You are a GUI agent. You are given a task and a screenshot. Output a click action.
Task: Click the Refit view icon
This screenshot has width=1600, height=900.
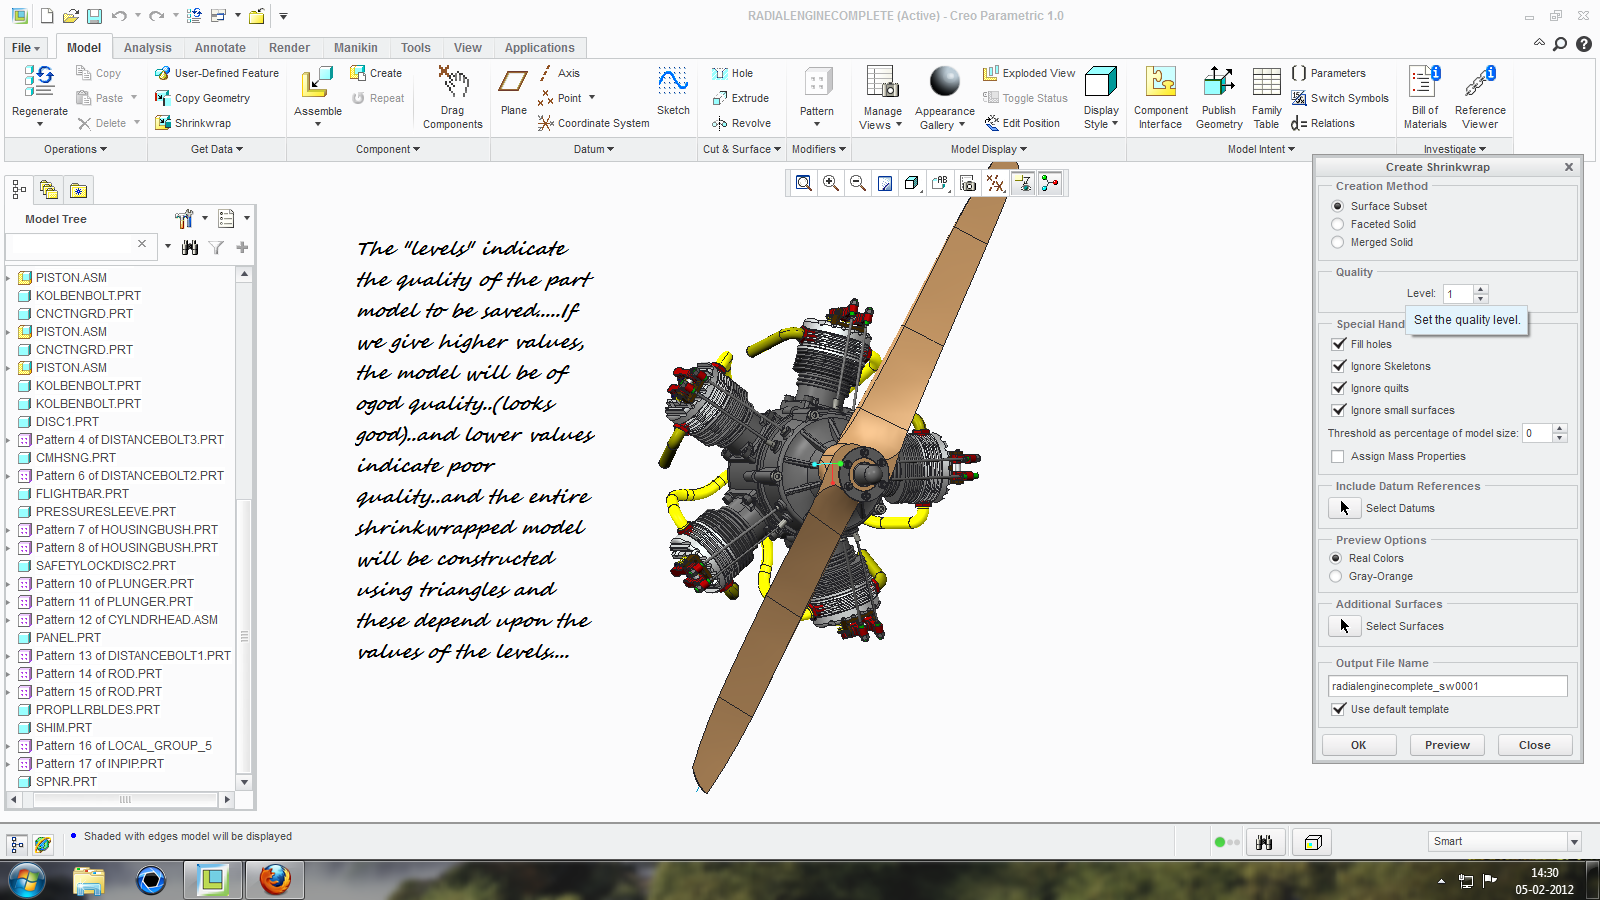(804, 183)
